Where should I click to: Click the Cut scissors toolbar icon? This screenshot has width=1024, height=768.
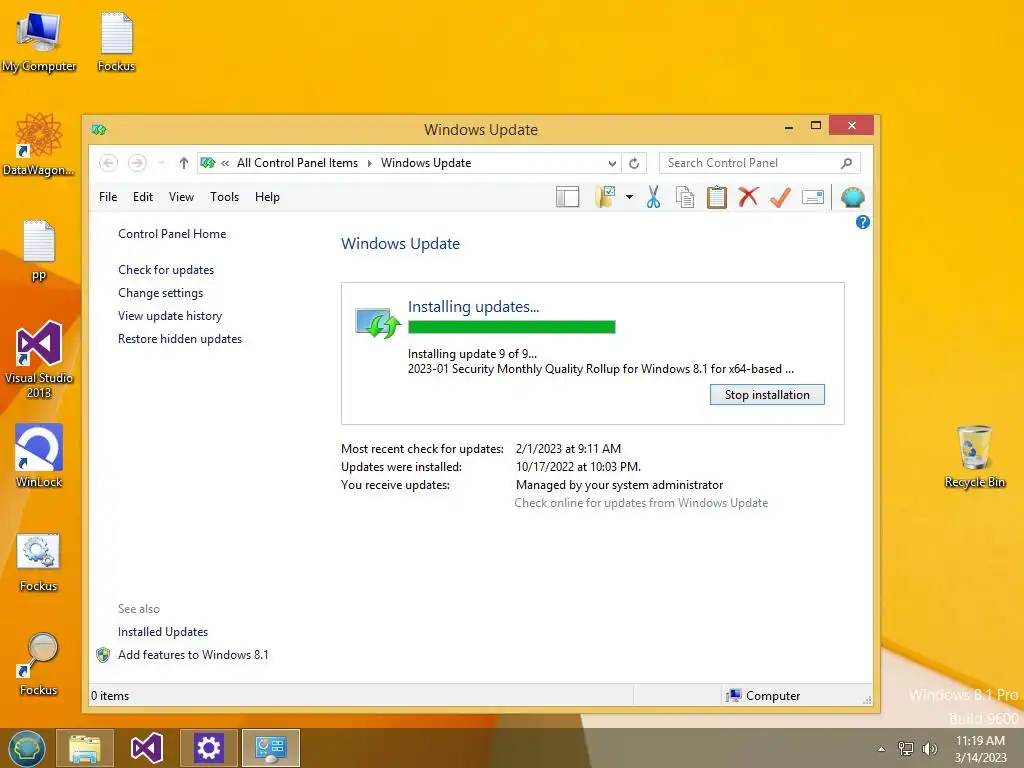(653, 197)
